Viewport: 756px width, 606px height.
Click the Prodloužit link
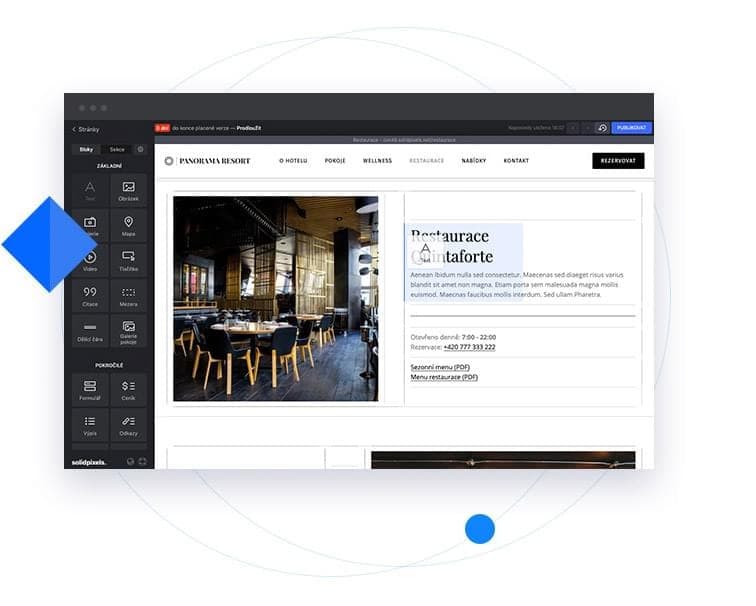(249, 128)
